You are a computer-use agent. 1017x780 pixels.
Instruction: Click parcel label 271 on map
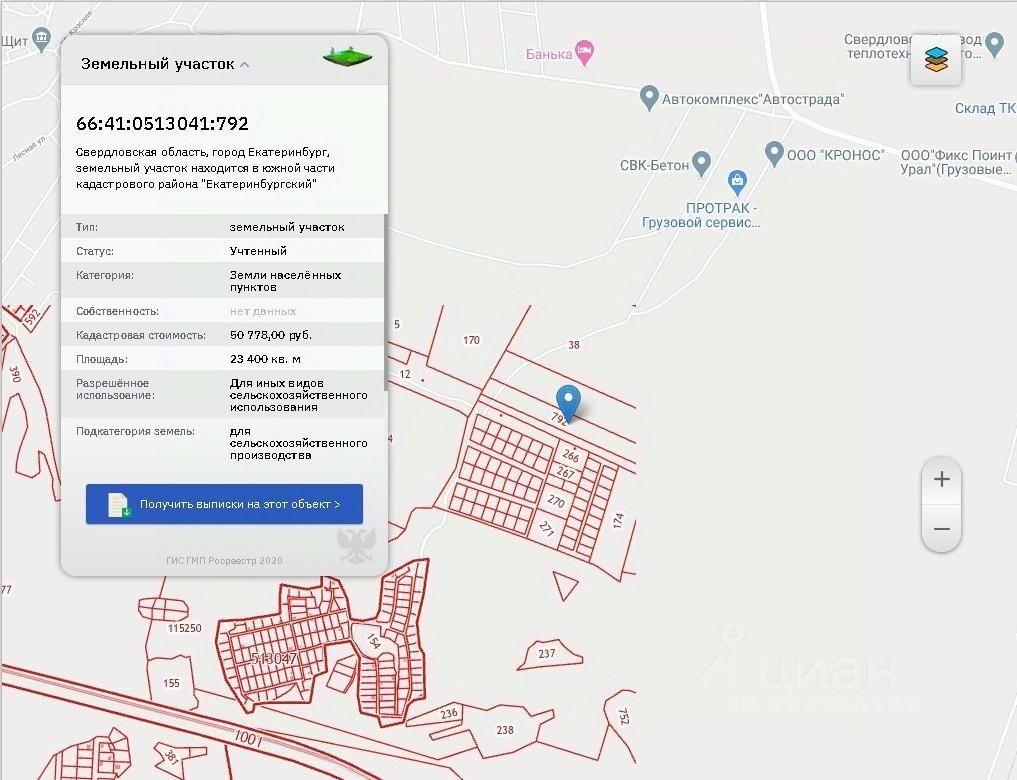(546, 528)
